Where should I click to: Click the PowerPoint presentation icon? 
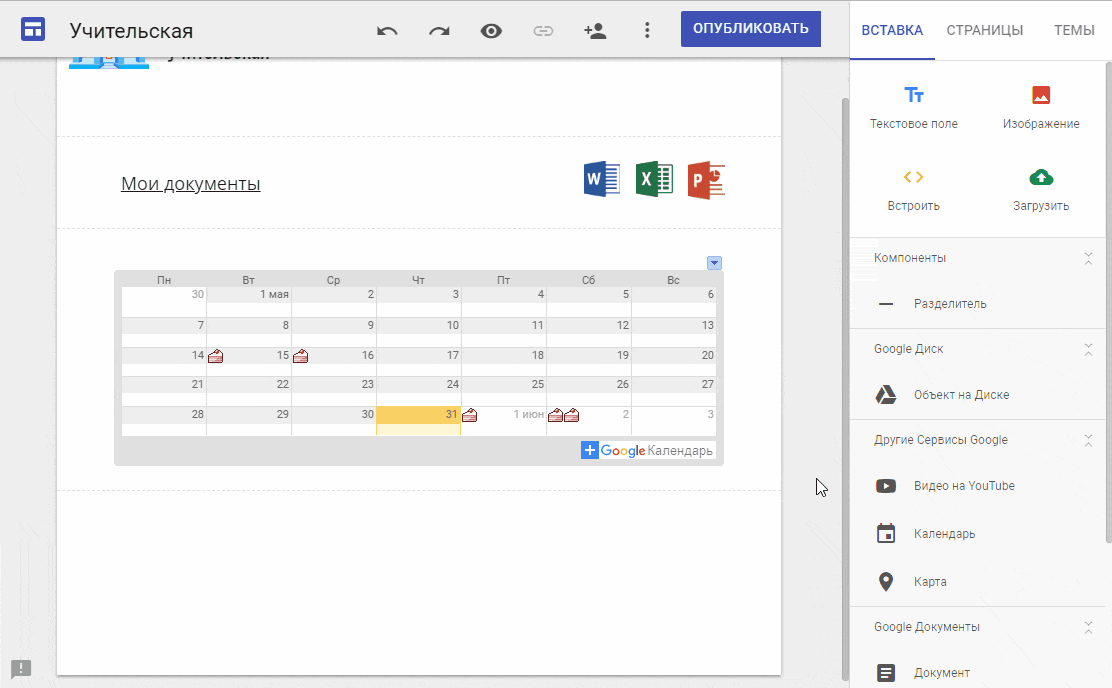pos(706,180)
